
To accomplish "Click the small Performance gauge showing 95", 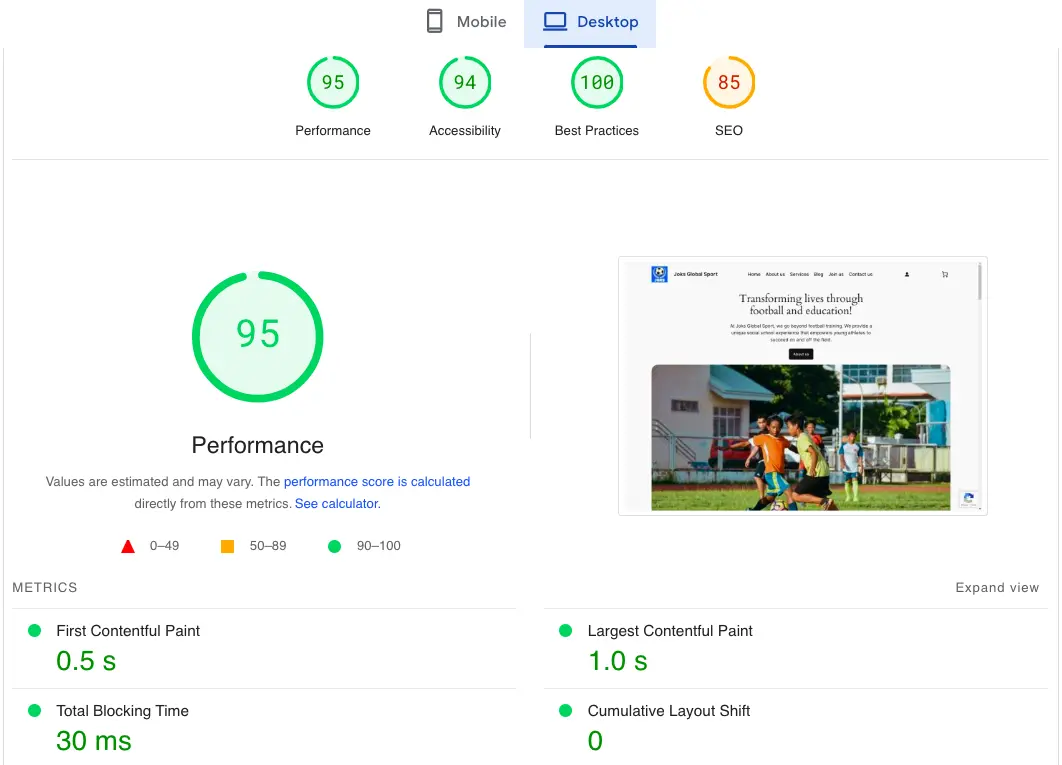I will pyautogui.click(x=333, y=82).
